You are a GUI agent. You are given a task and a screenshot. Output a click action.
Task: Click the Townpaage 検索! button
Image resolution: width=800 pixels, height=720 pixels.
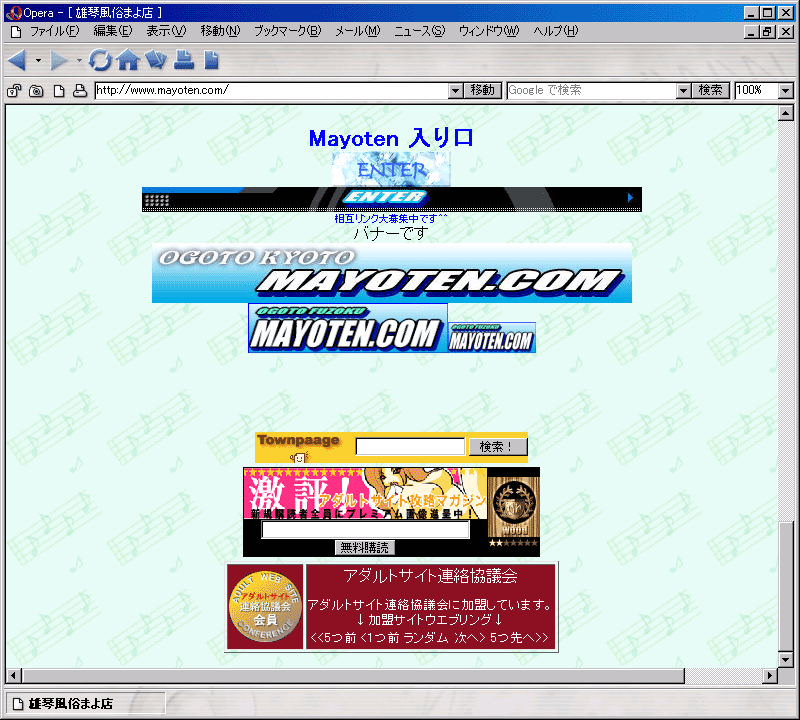click(497, 446)
